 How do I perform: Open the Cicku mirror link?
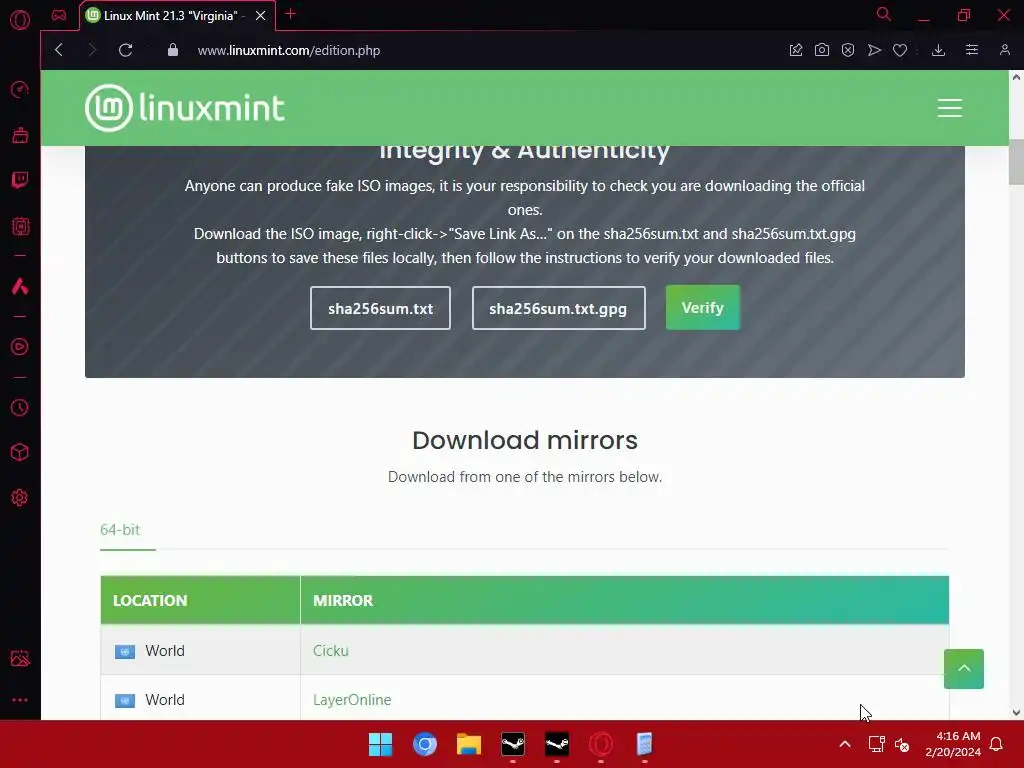[330, 650]
